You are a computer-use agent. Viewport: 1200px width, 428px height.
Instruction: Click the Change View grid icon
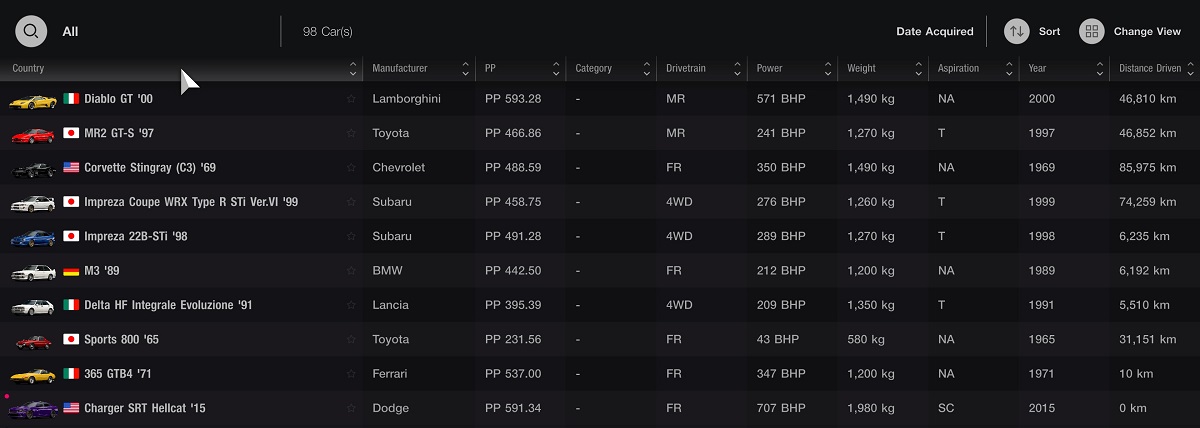tap(1092, 31)
